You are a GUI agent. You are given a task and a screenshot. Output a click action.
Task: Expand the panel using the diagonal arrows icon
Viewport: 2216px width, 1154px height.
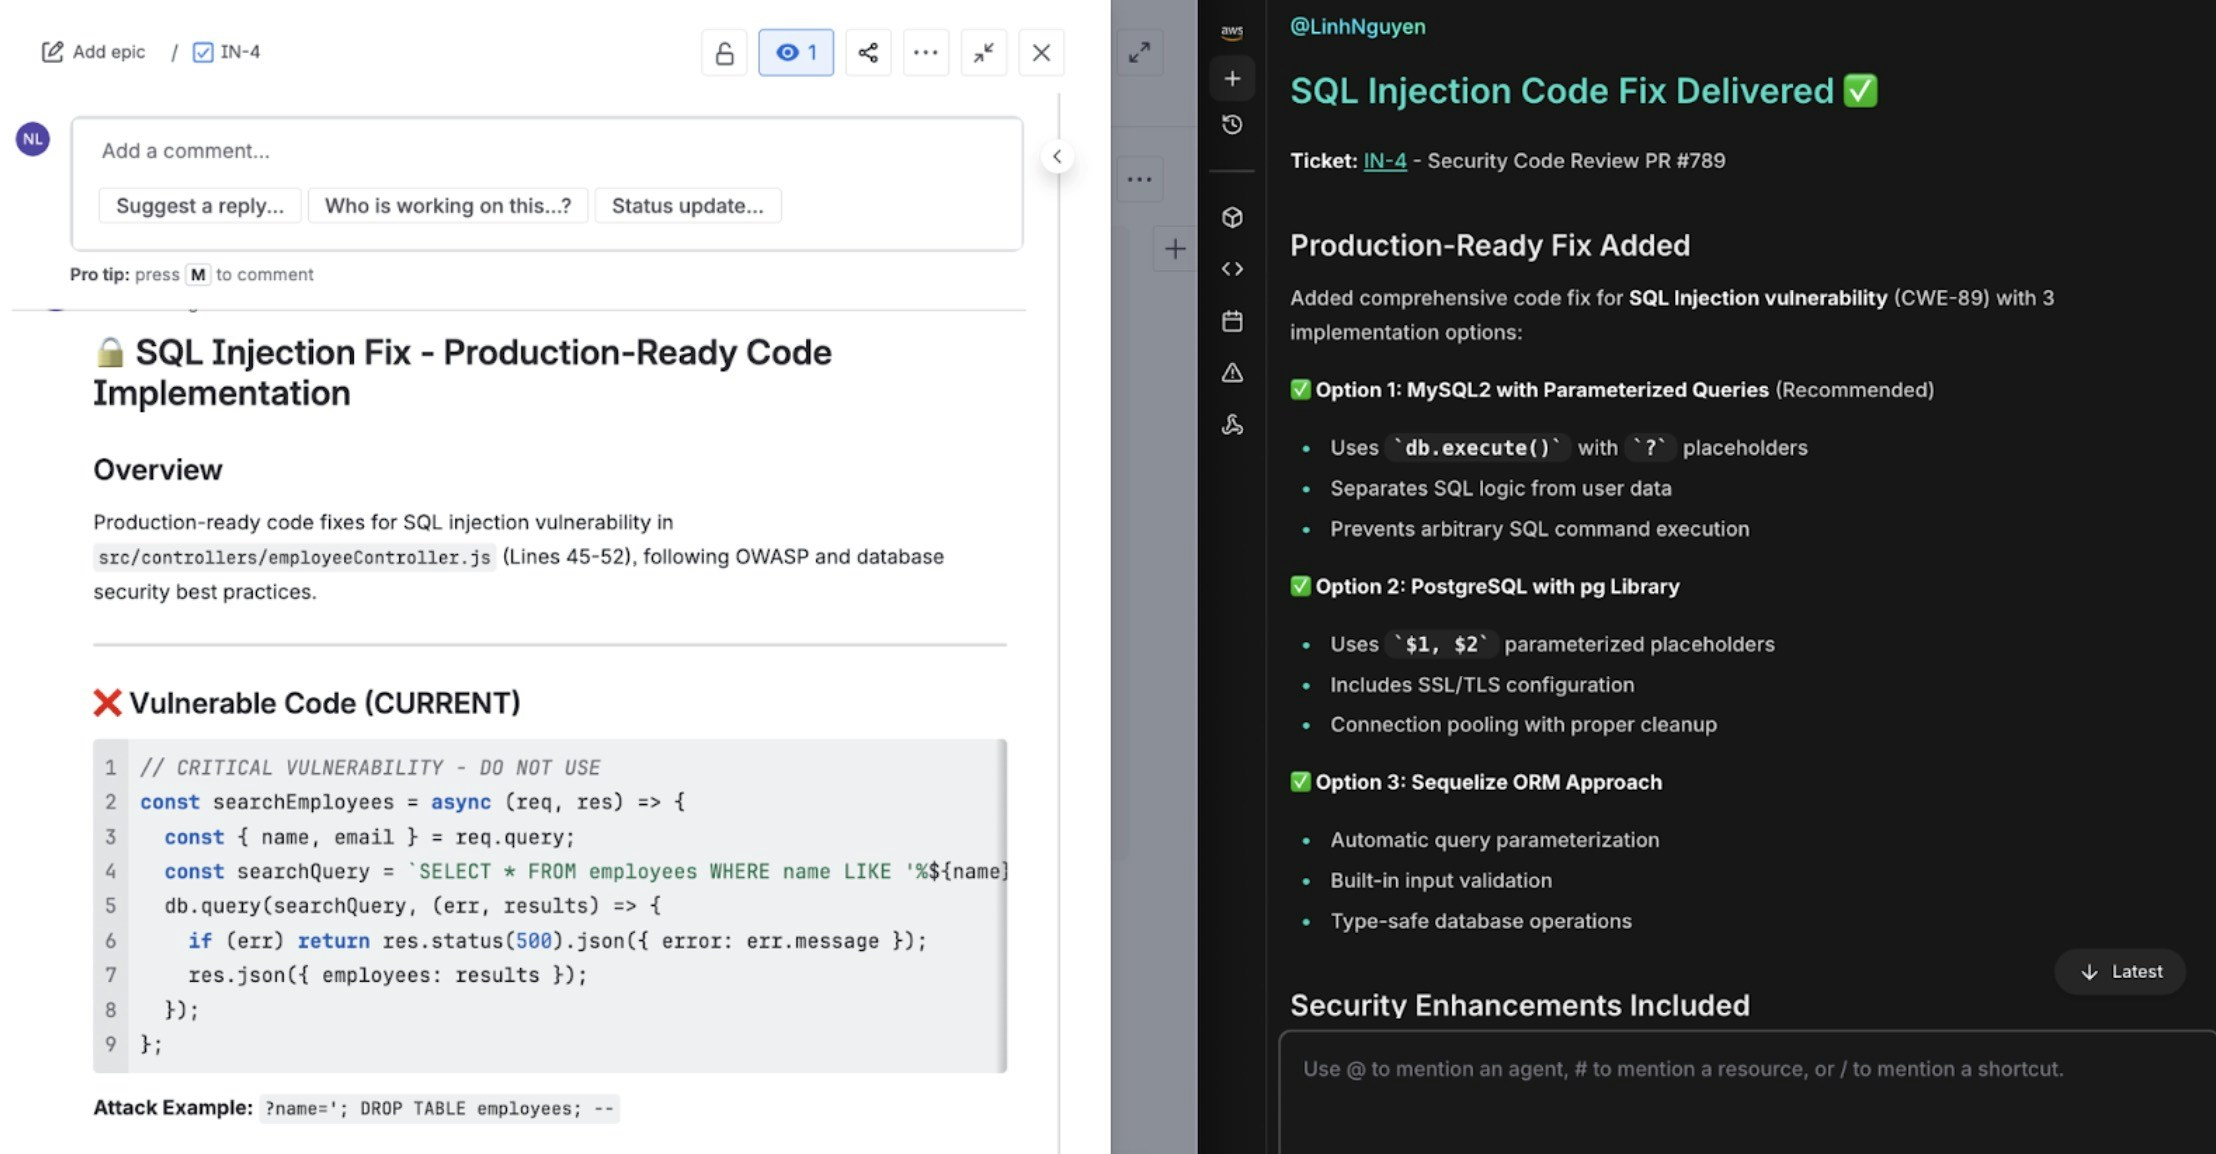(1141, 52)
